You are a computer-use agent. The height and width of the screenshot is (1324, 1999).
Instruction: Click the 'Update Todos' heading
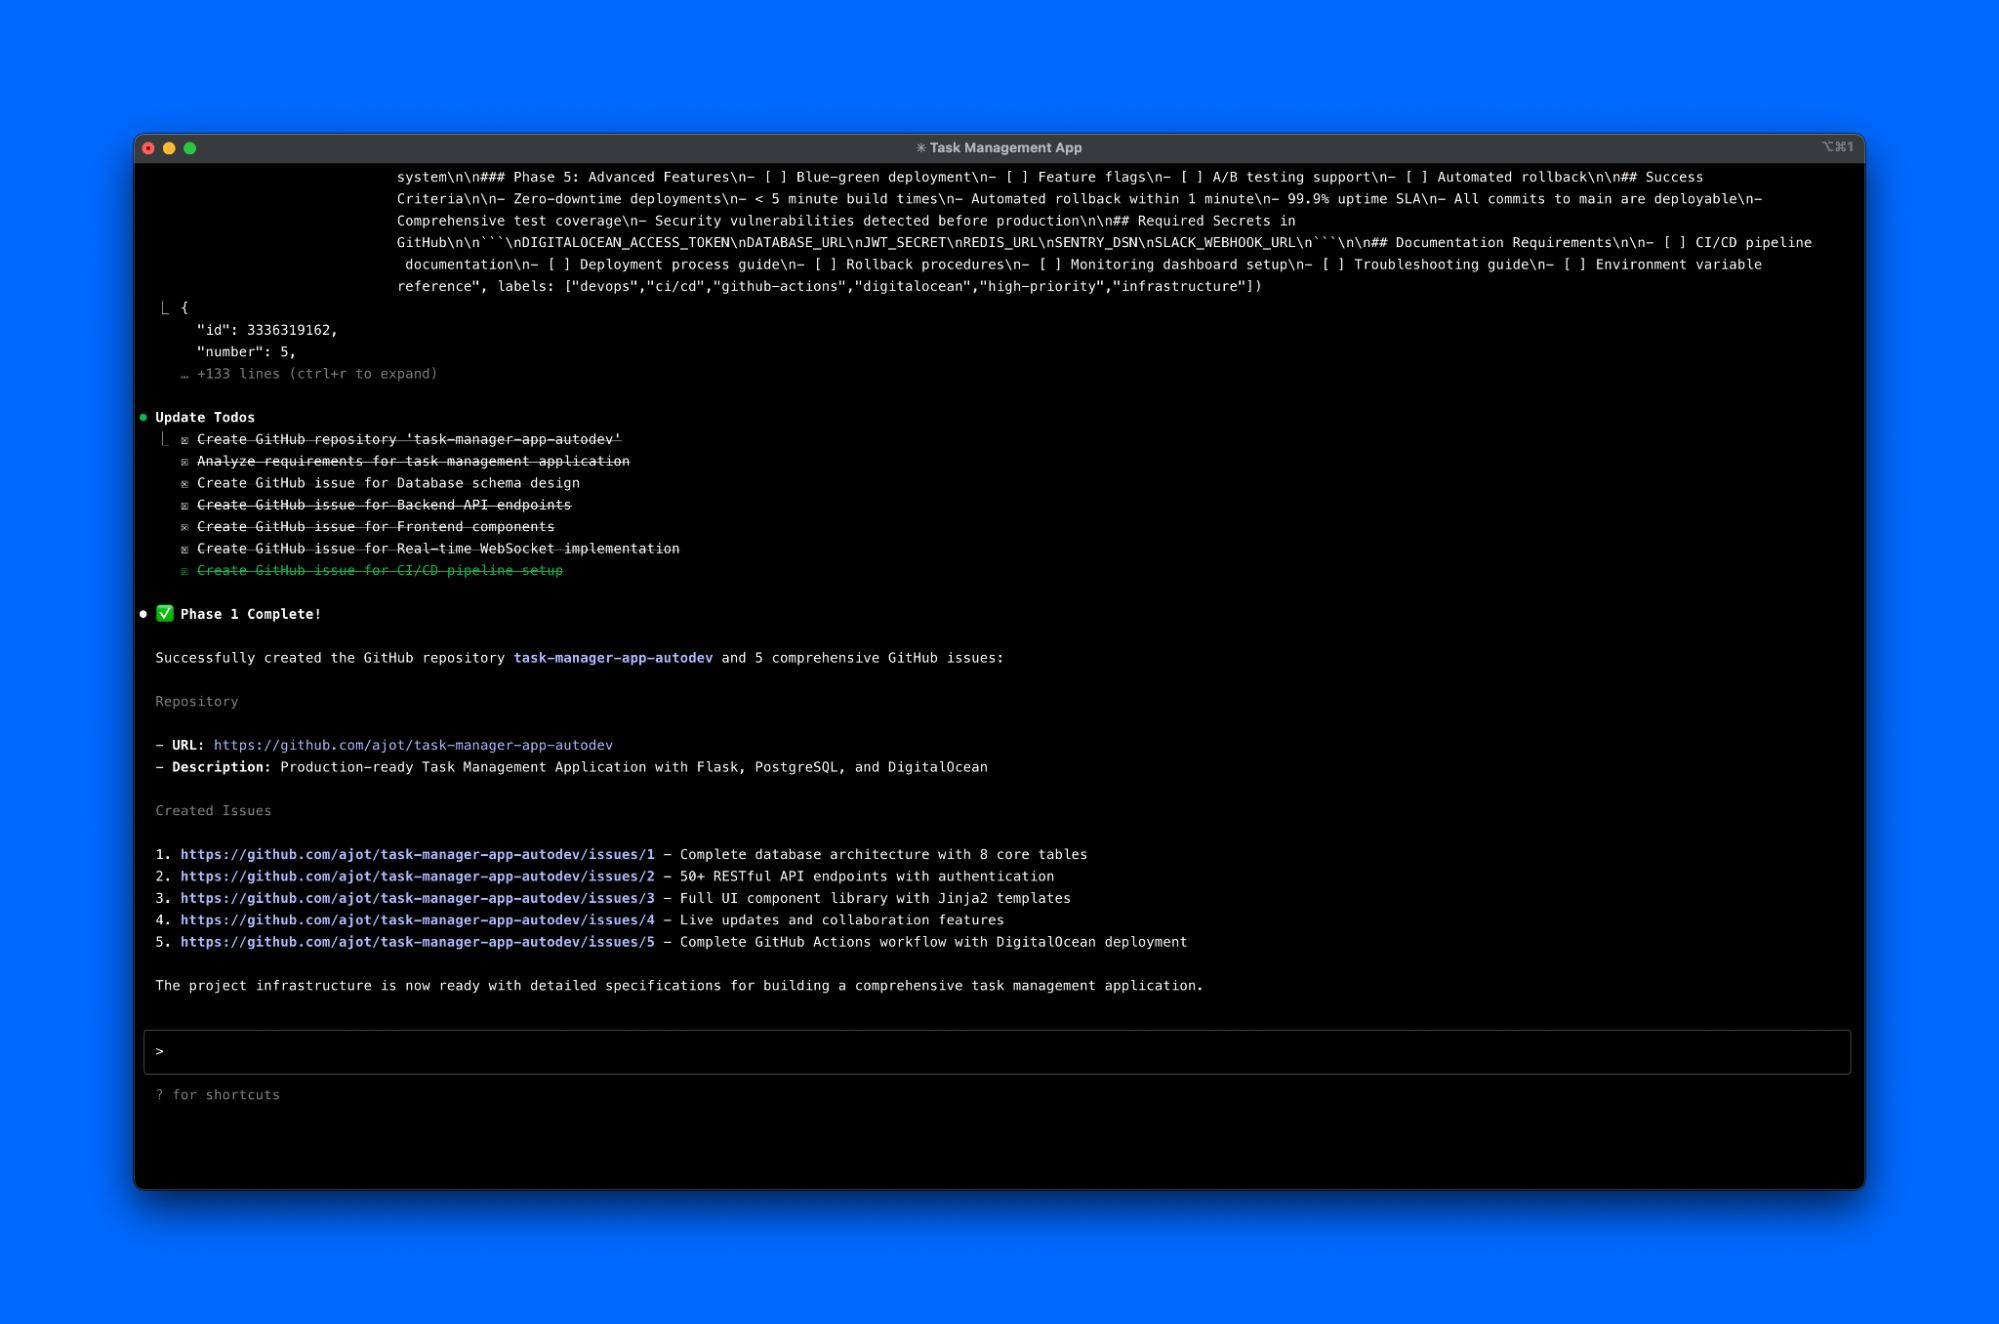[x=205, y=417]
